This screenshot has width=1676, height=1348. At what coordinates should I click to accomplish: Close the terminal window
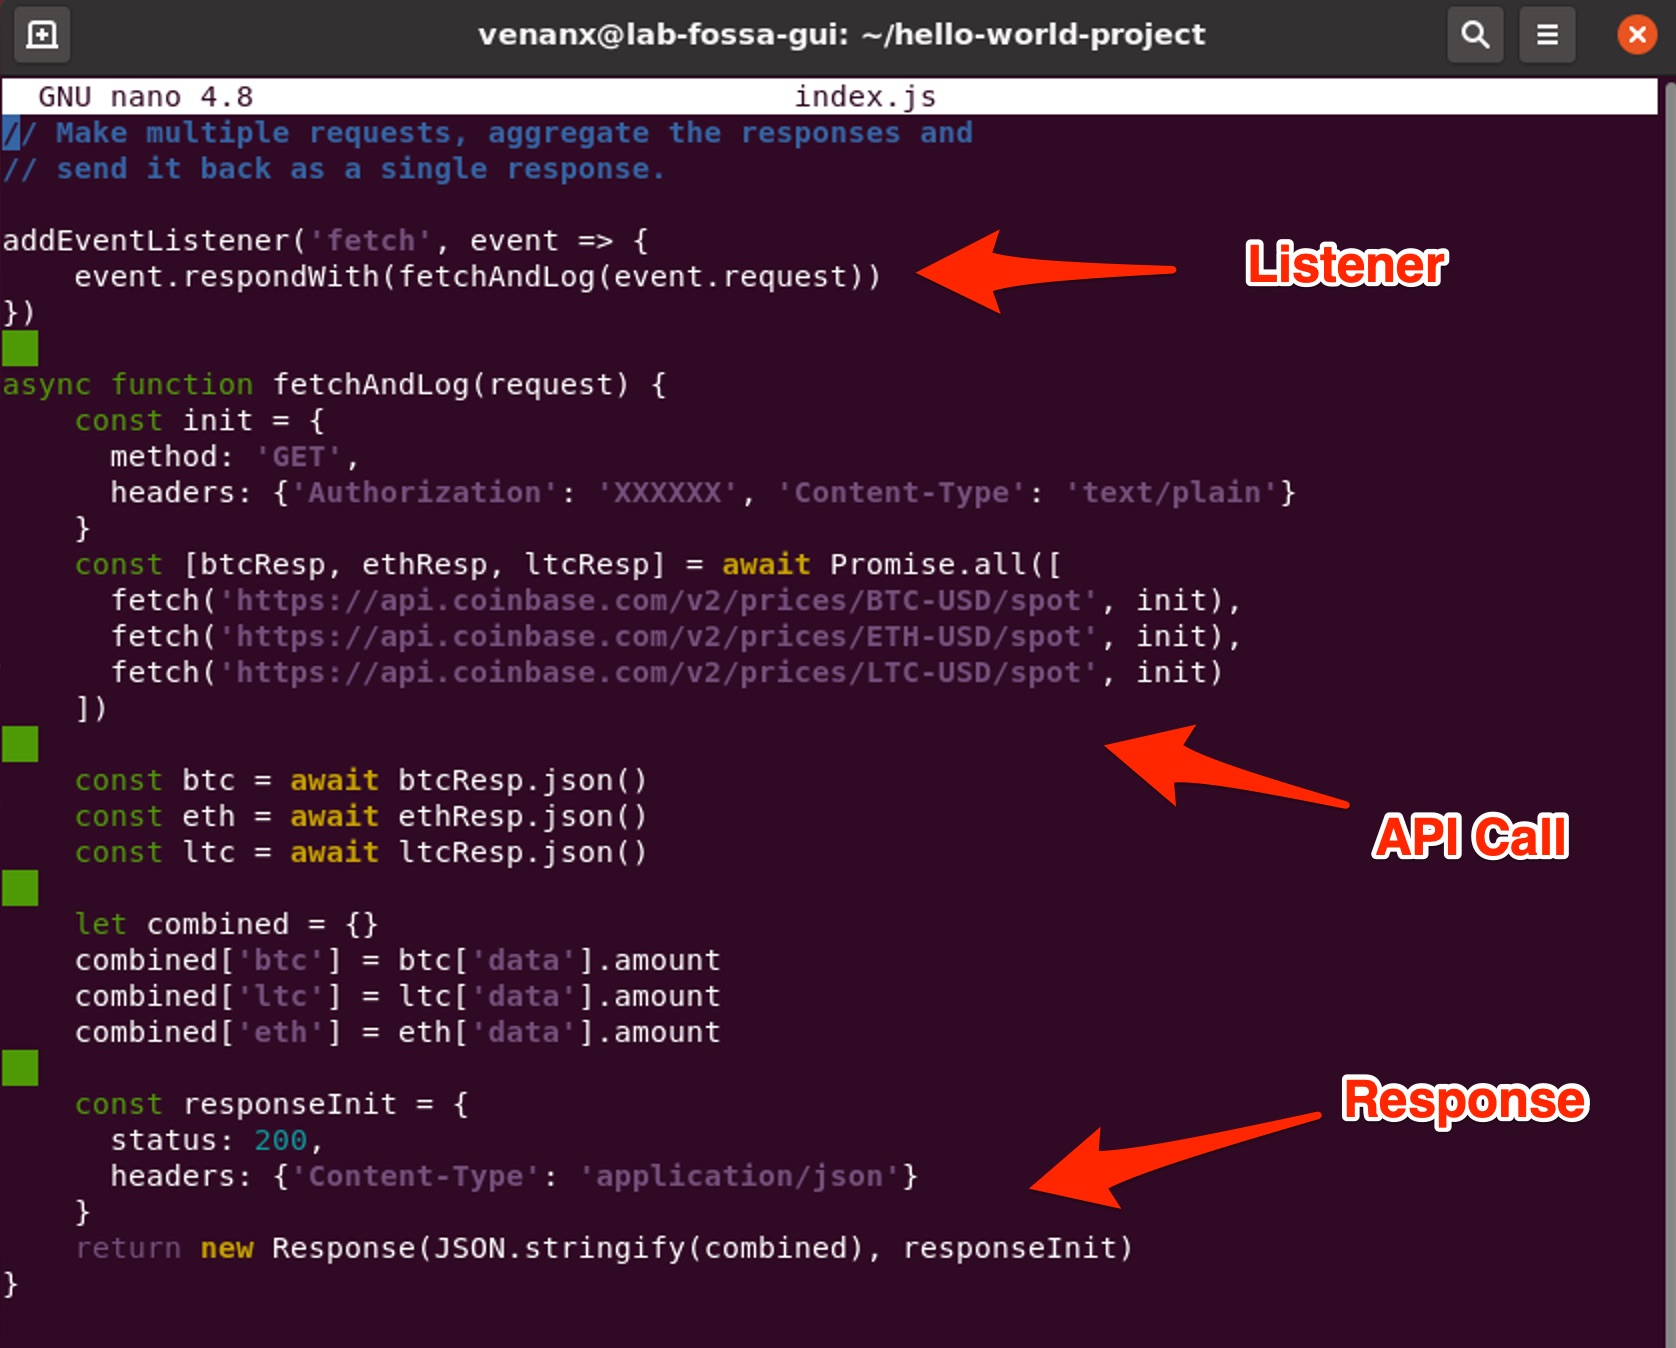(1637, 35)
